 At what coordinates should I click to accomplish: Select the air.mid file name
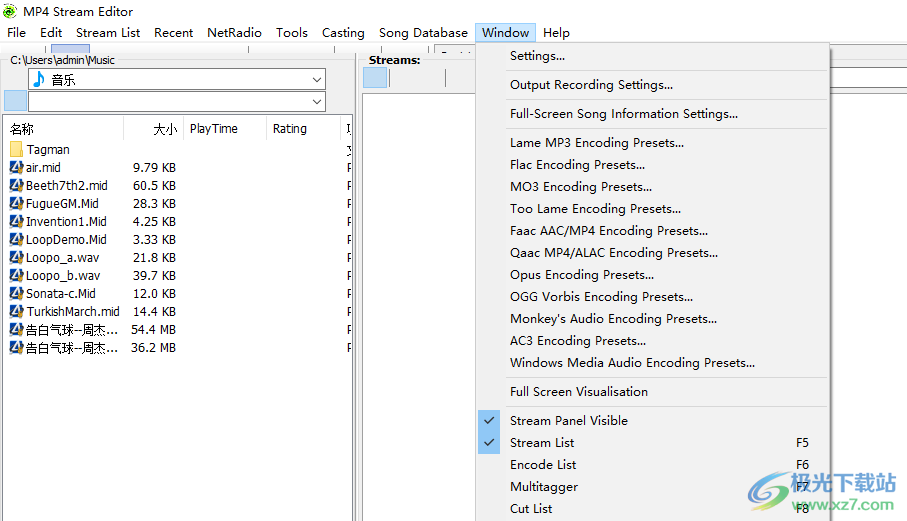point(43,168)
